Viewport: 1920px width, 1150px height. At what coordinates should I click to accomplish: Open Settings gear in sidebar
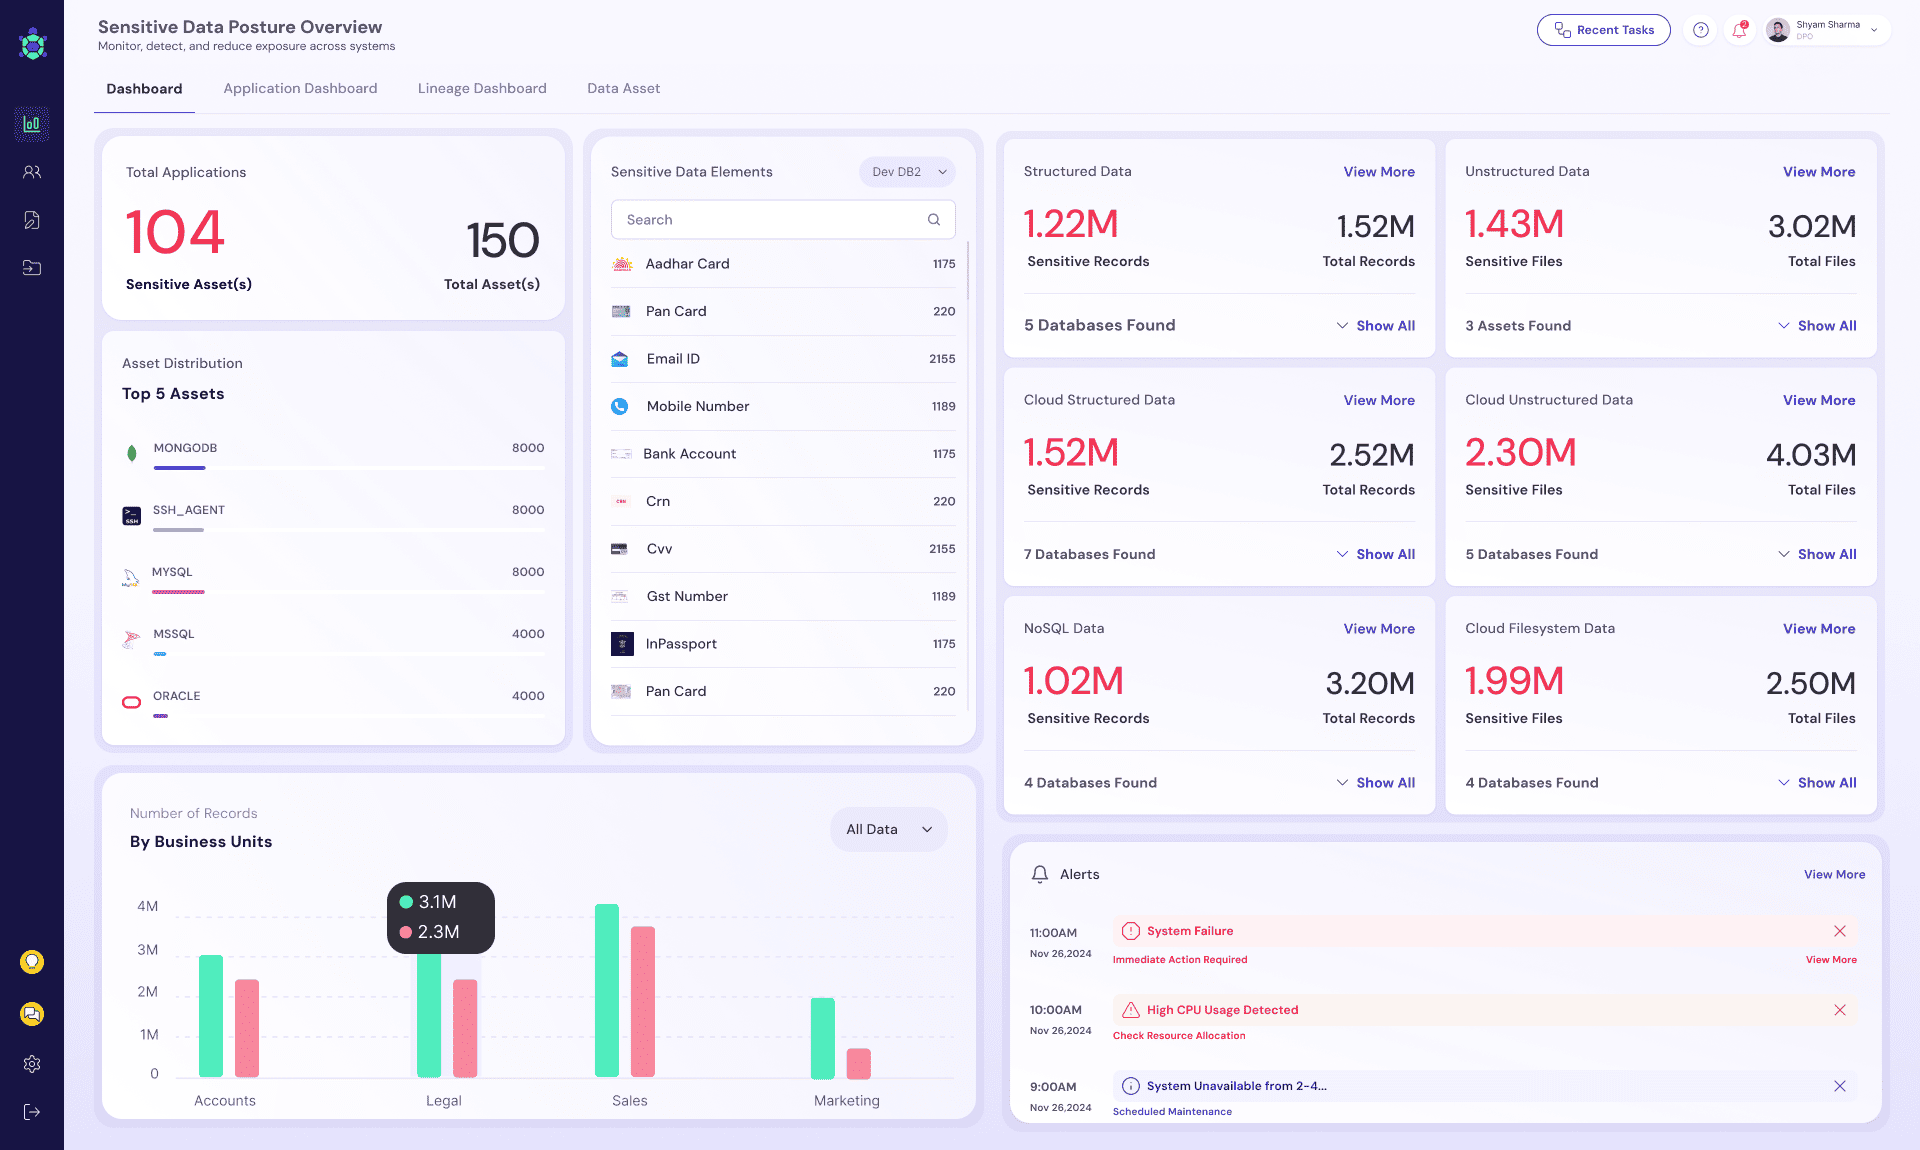coord(32,1064)
